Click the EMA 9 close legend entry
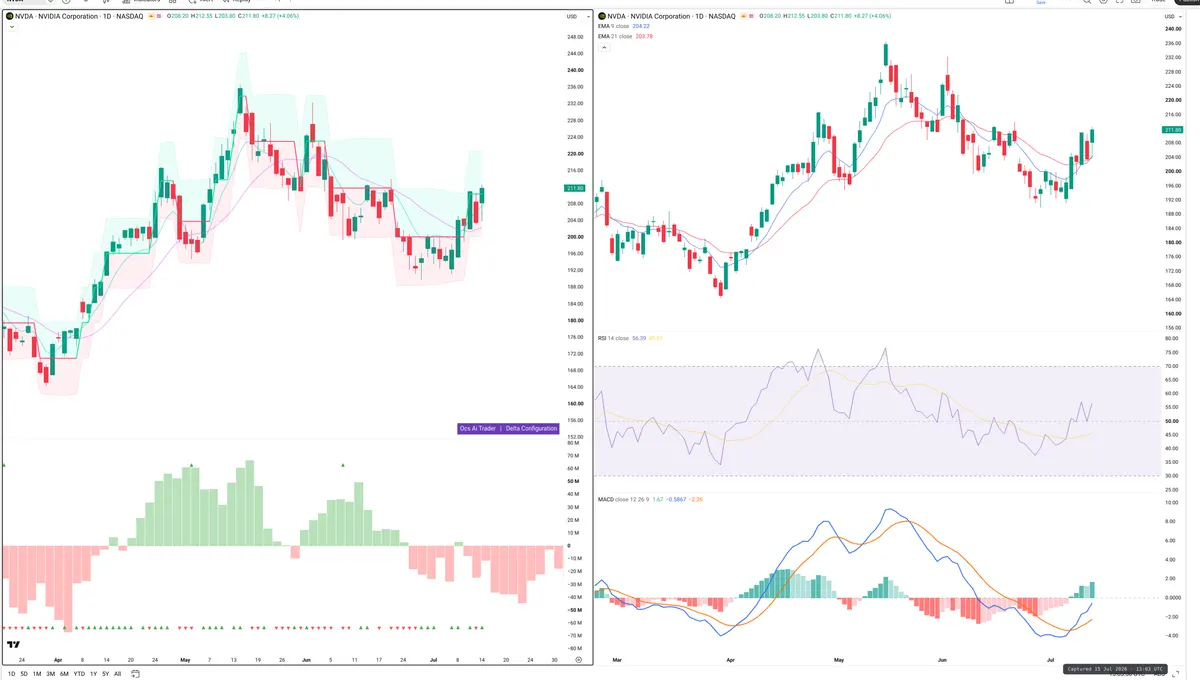1200x680 pixels. coord(615,26)
